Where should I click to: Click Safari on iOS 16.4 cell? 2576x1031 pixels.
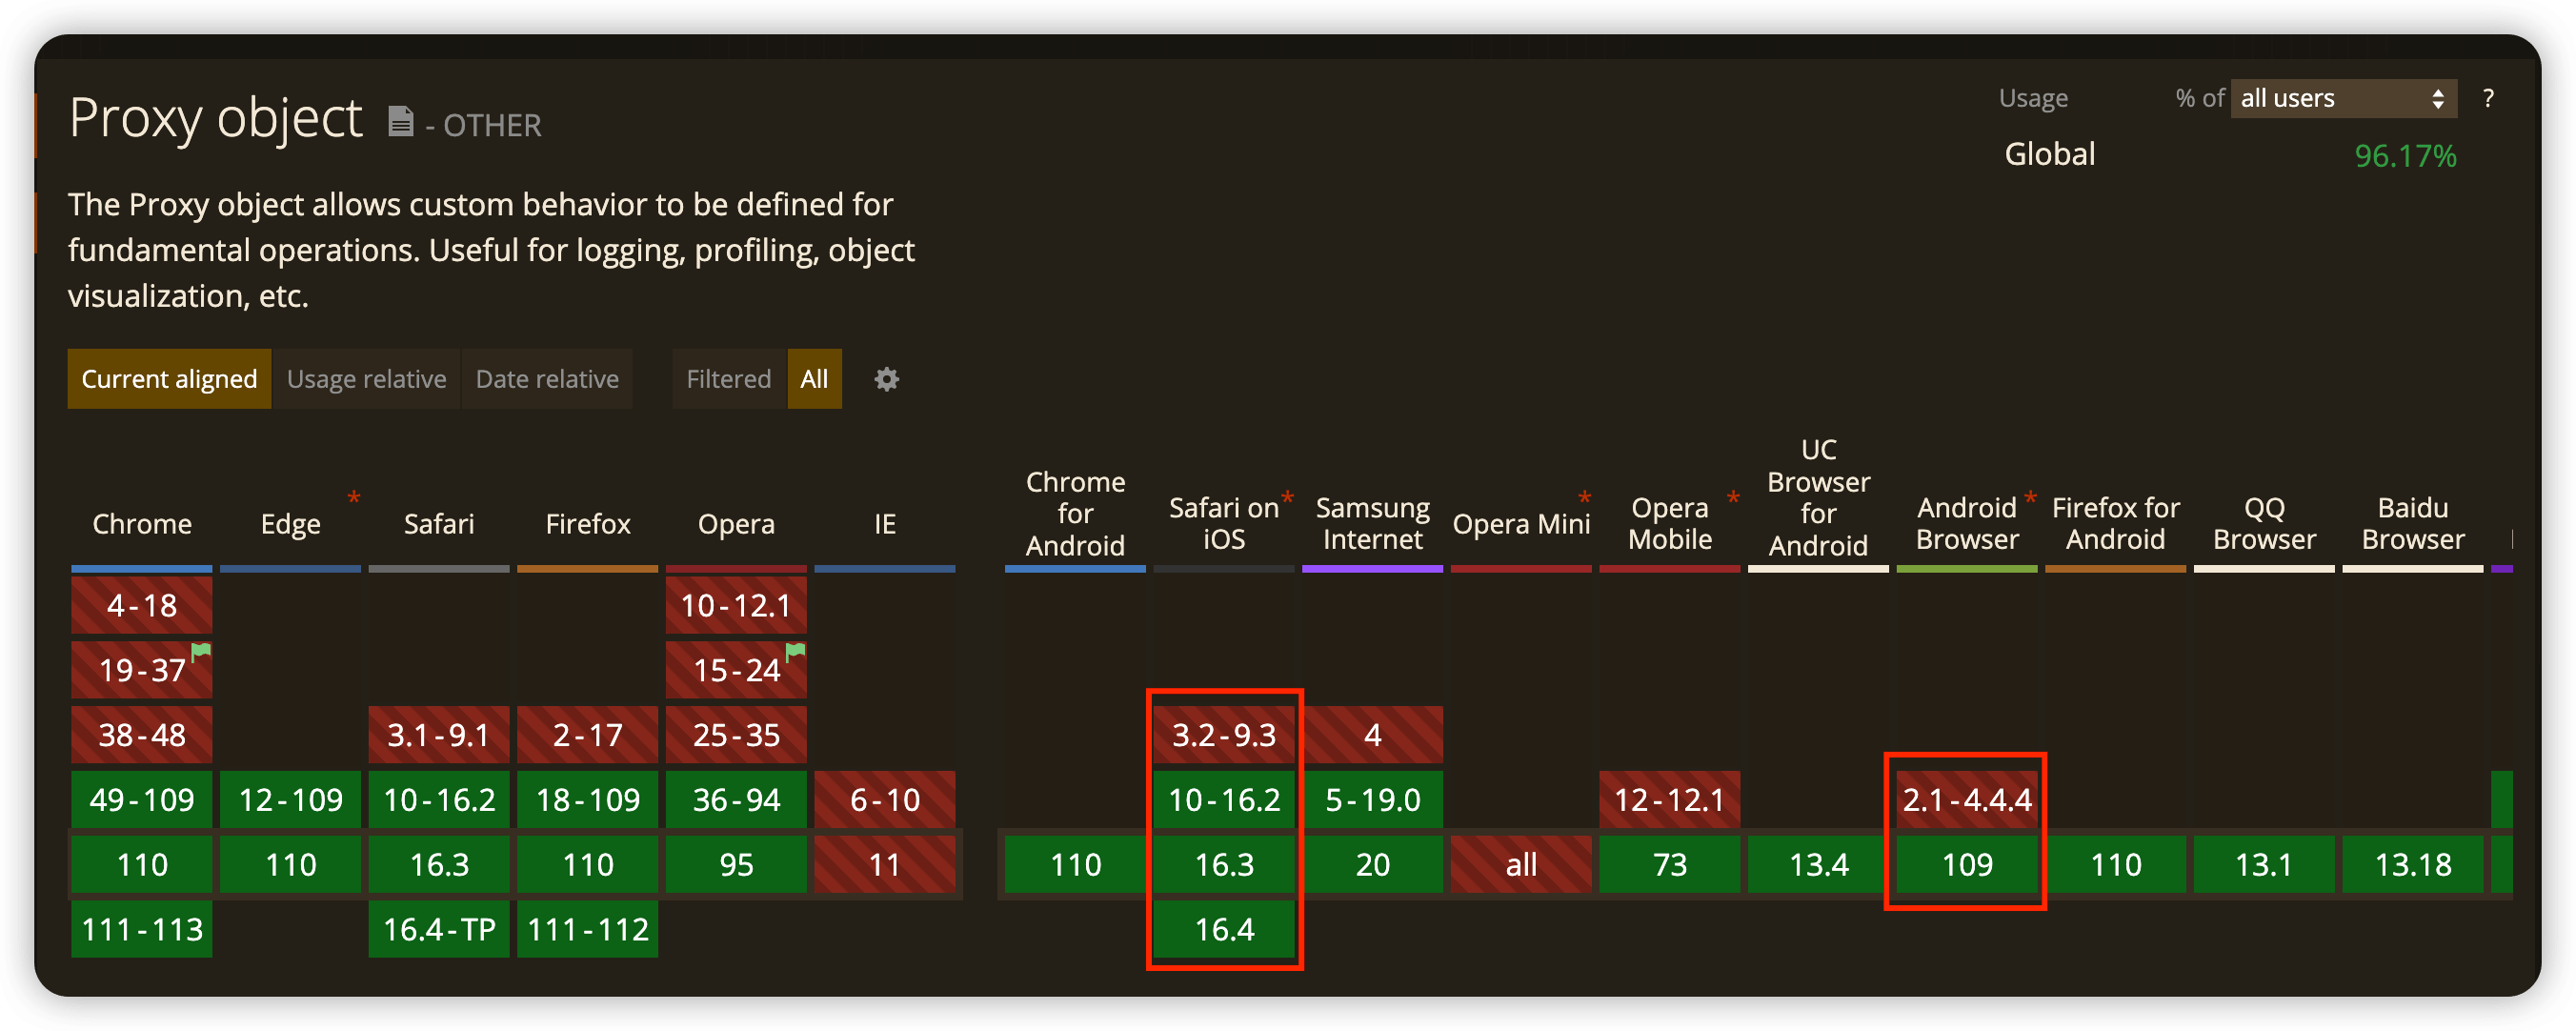(1224, 930)
